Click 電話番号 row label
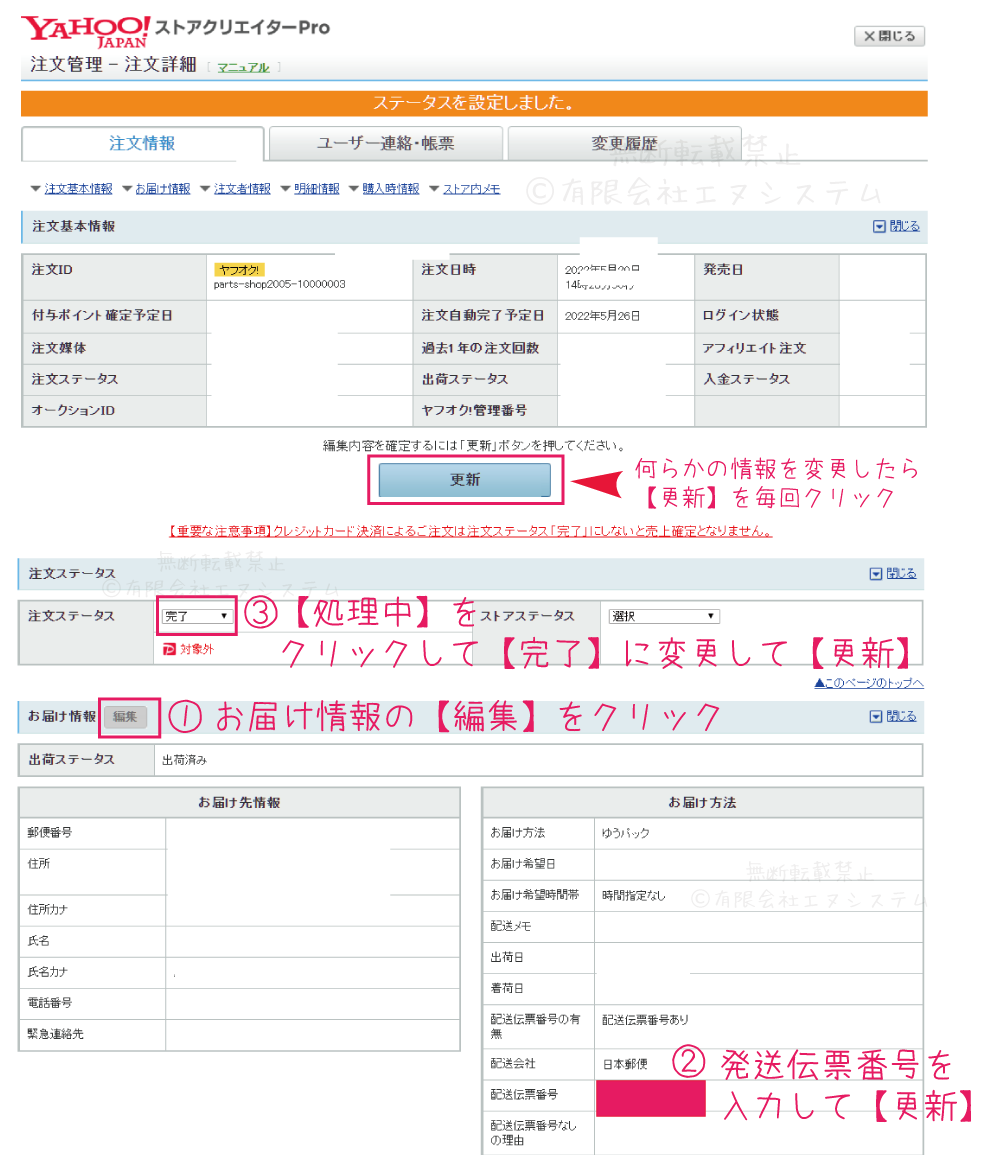 [49, 1003]
